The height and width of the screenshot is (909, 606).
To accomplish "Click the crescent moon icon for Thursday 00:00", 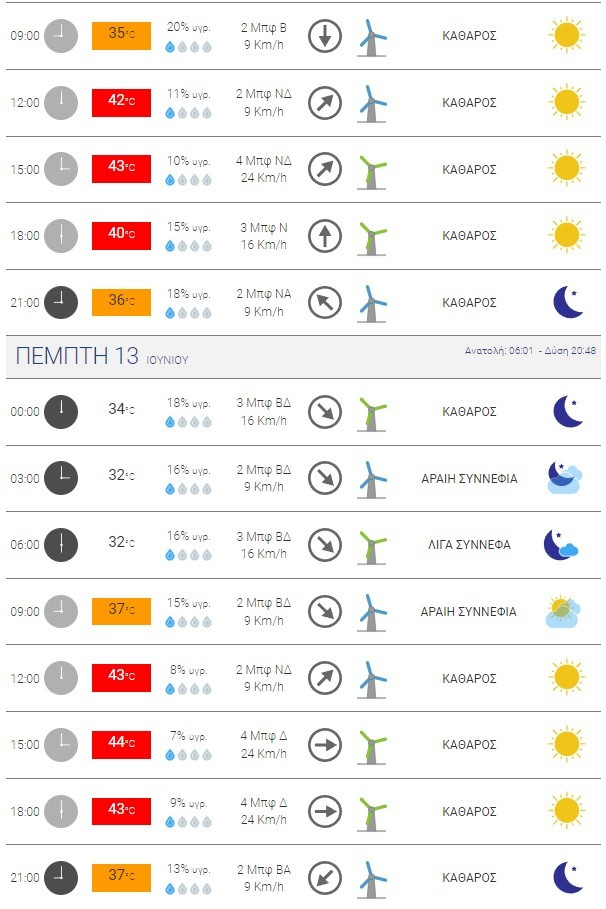I will [x=567, y=411].
